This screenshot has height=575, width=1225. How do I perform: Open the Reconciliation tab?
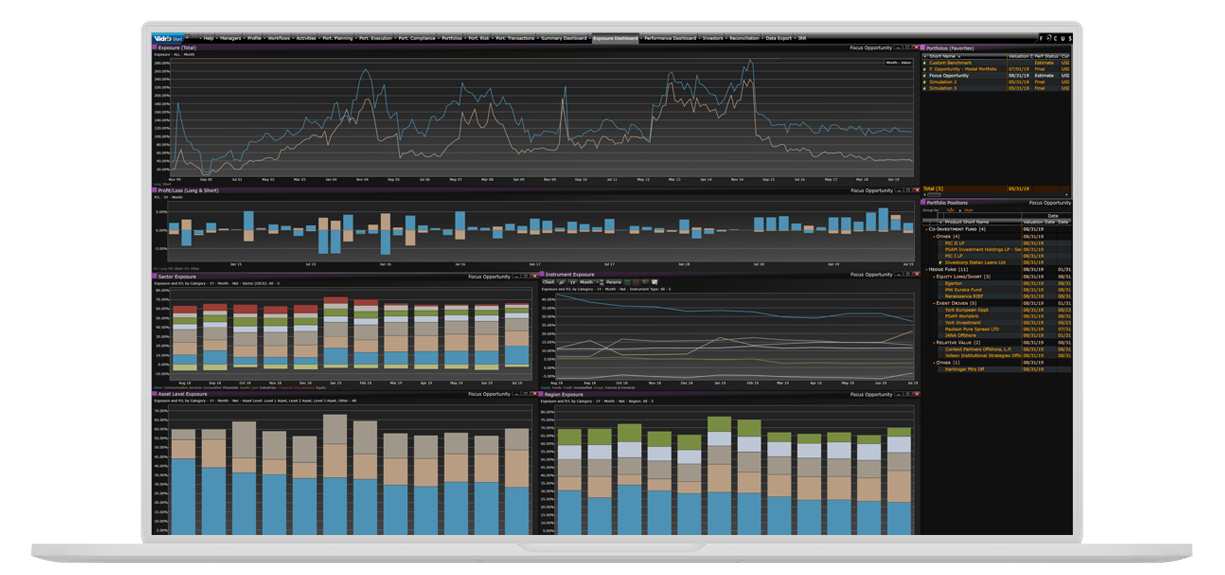pos(744,38)
